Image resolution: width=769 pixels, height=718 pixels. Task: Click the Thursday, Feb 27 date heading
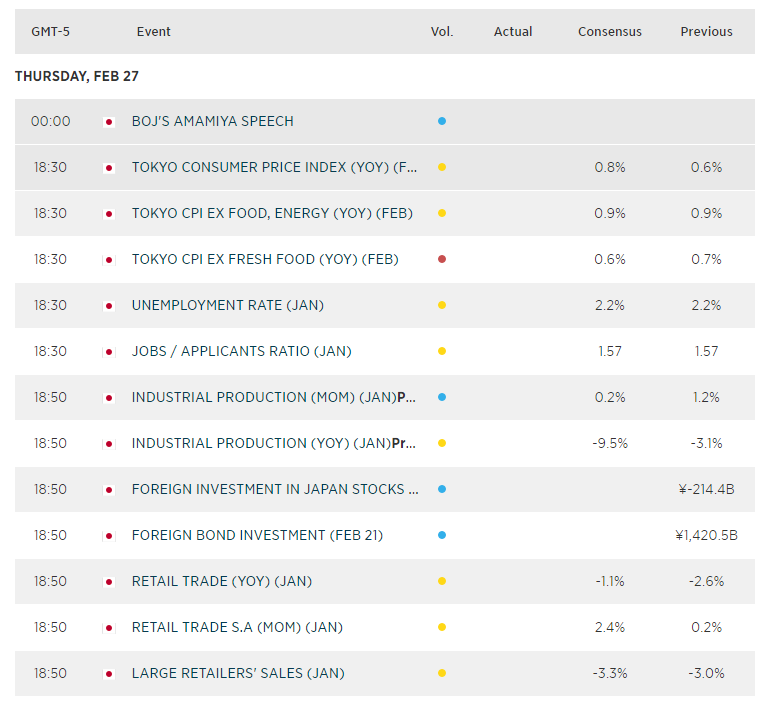77,77
